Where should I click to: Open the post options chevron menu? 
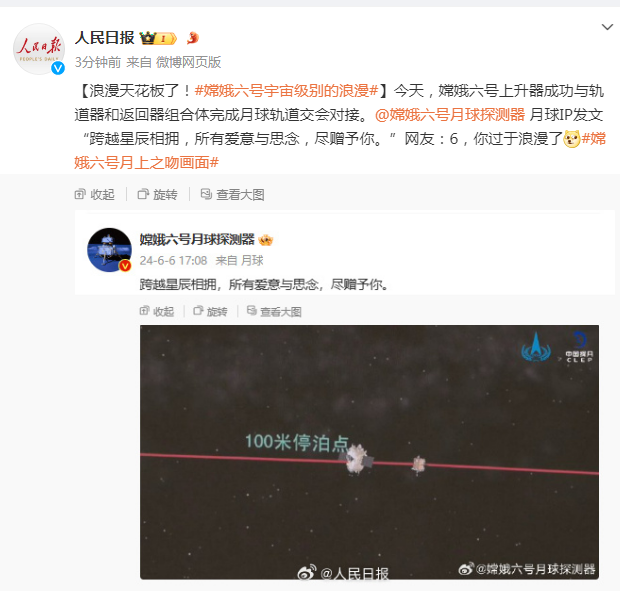click(x=607, y=27)
